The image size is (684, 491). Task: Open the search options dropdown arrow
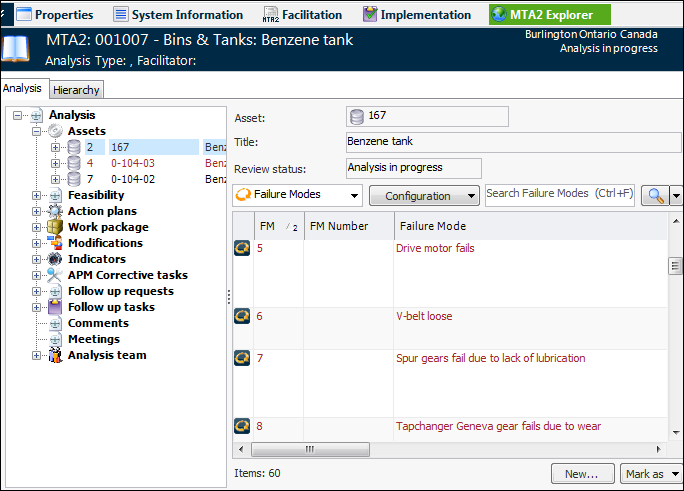coord(676,196)
